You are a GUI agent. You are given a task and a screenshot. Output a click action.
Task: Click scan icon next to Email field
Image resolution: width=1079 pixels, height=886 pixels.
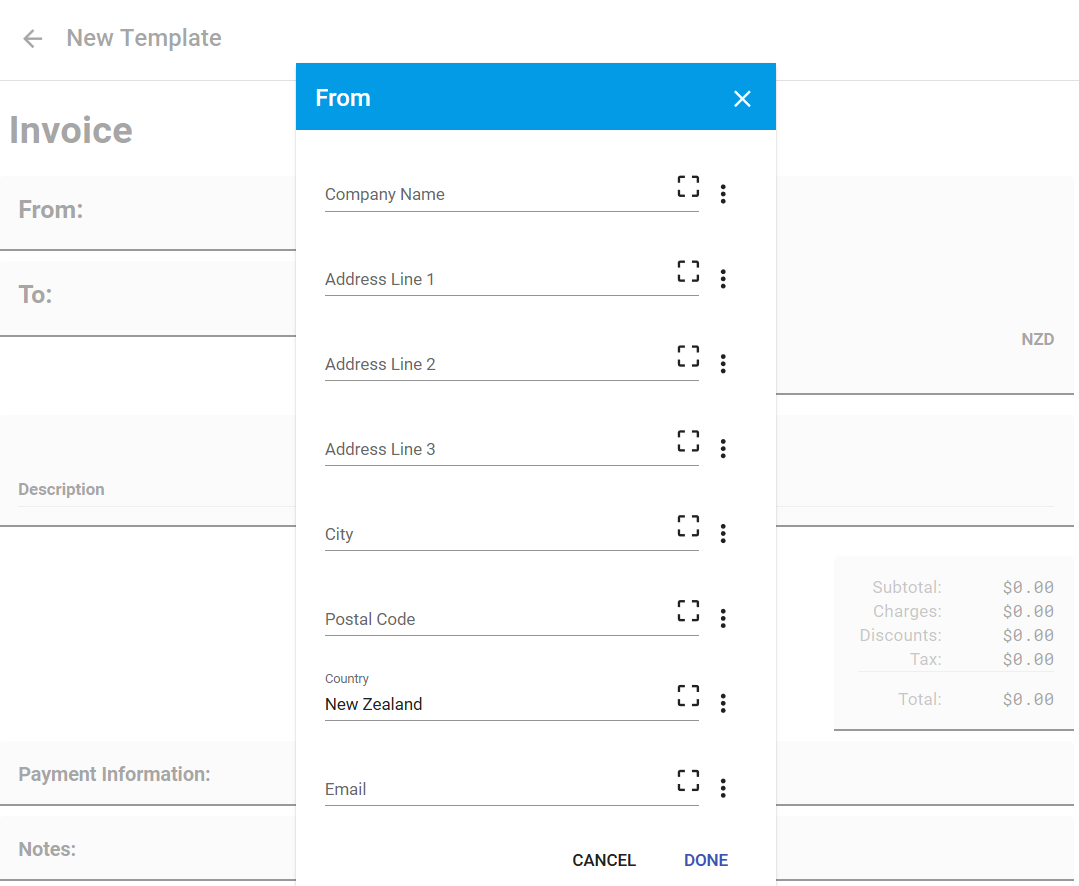coord(688,781)
